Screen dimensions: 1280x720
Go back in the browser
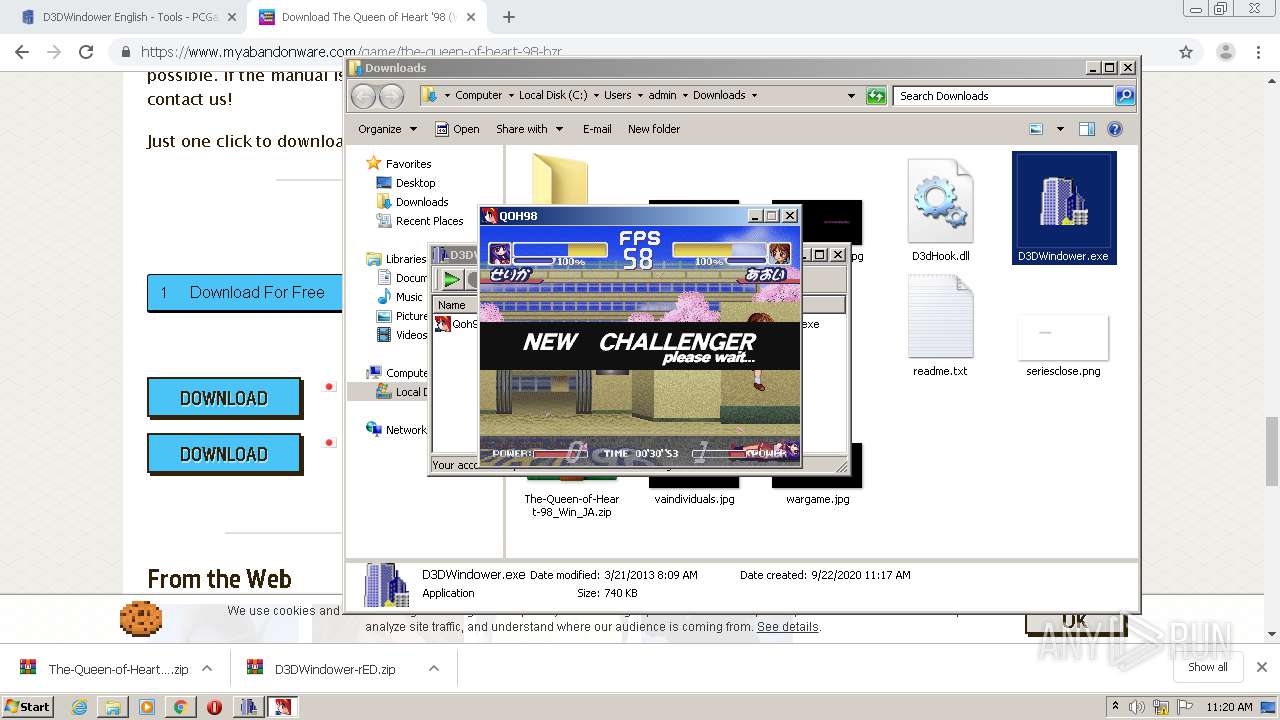click(22, 52)
